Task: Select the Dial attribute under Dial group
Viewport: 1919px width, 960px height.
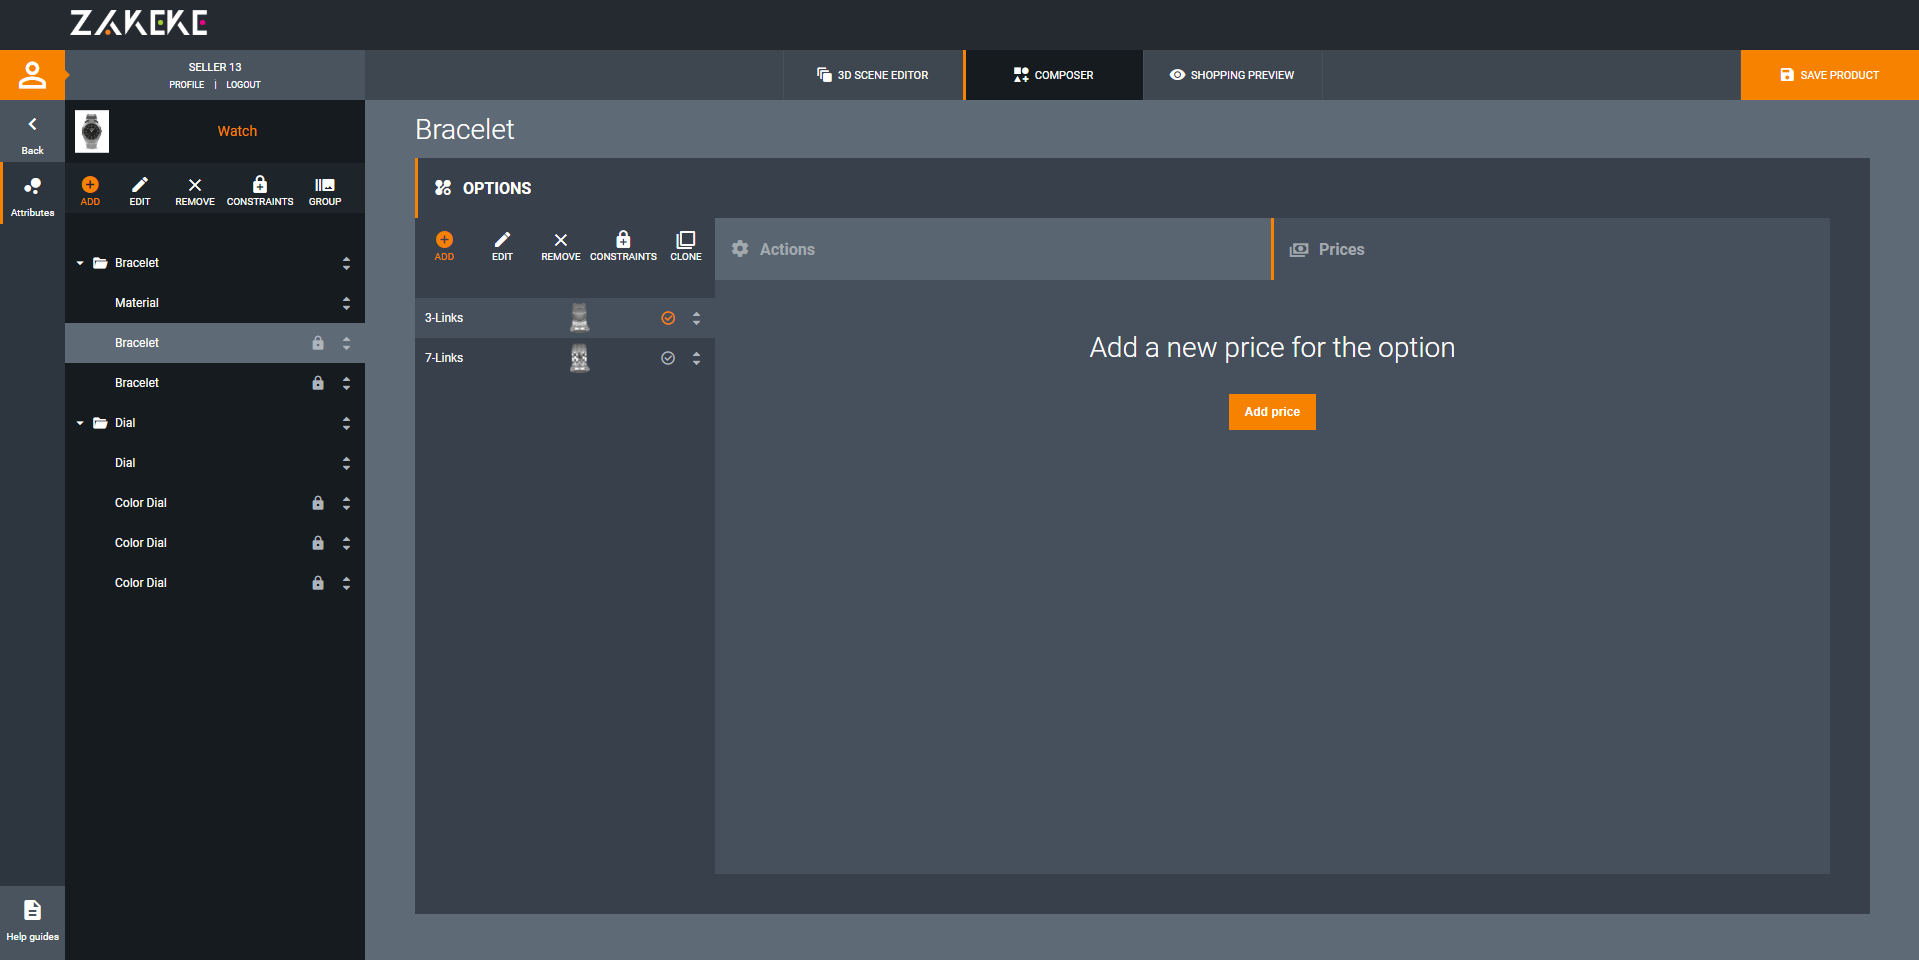Action: pyautogui.click(x=215, y=463)
